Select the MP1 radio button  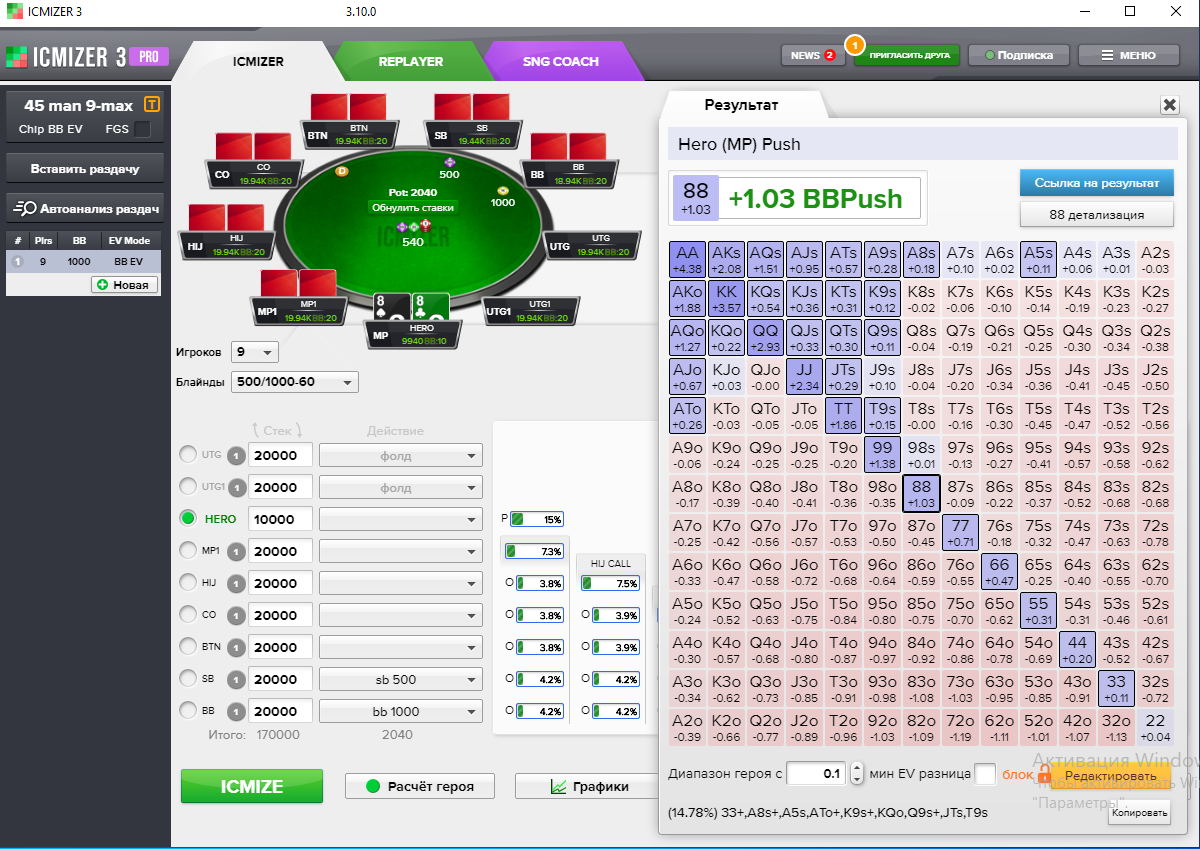point(188,551)
